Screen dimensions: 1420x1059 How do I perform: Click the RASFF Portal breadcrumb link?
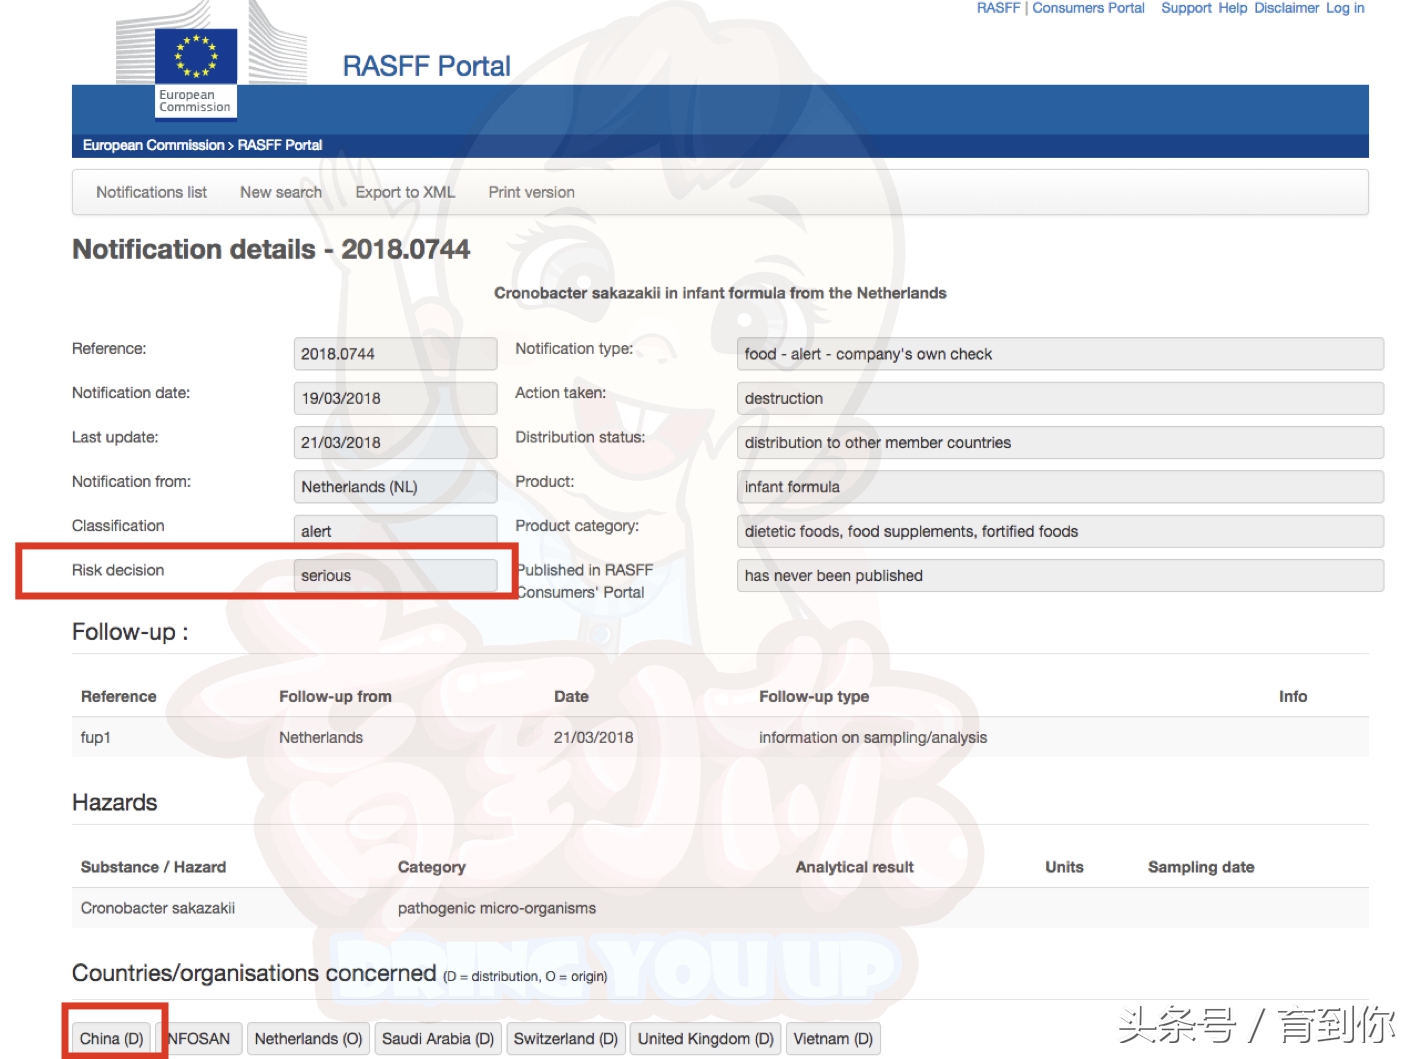[x=280, y=145]
